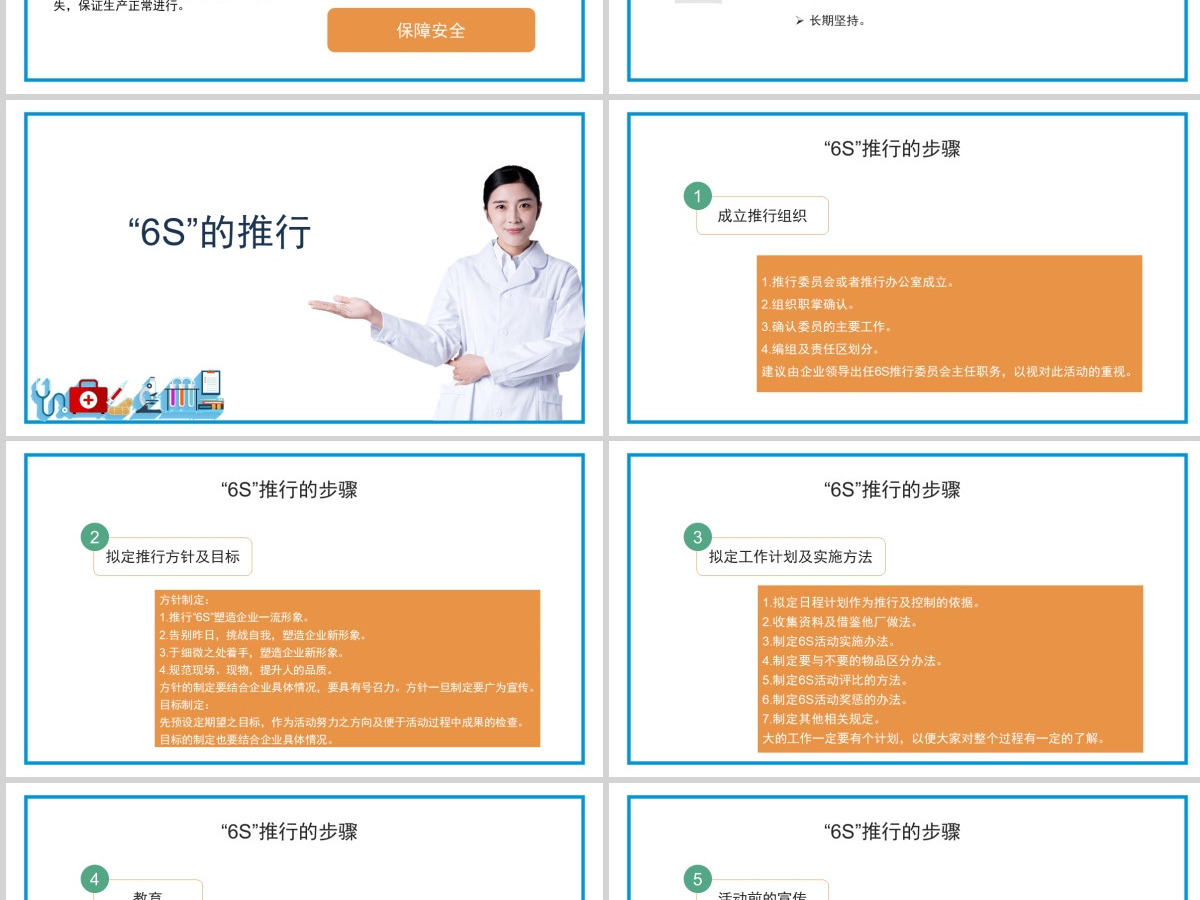Click green step number 2 circle
The height and width of the screenshot is (900, 1200).
tap(94, 538)
